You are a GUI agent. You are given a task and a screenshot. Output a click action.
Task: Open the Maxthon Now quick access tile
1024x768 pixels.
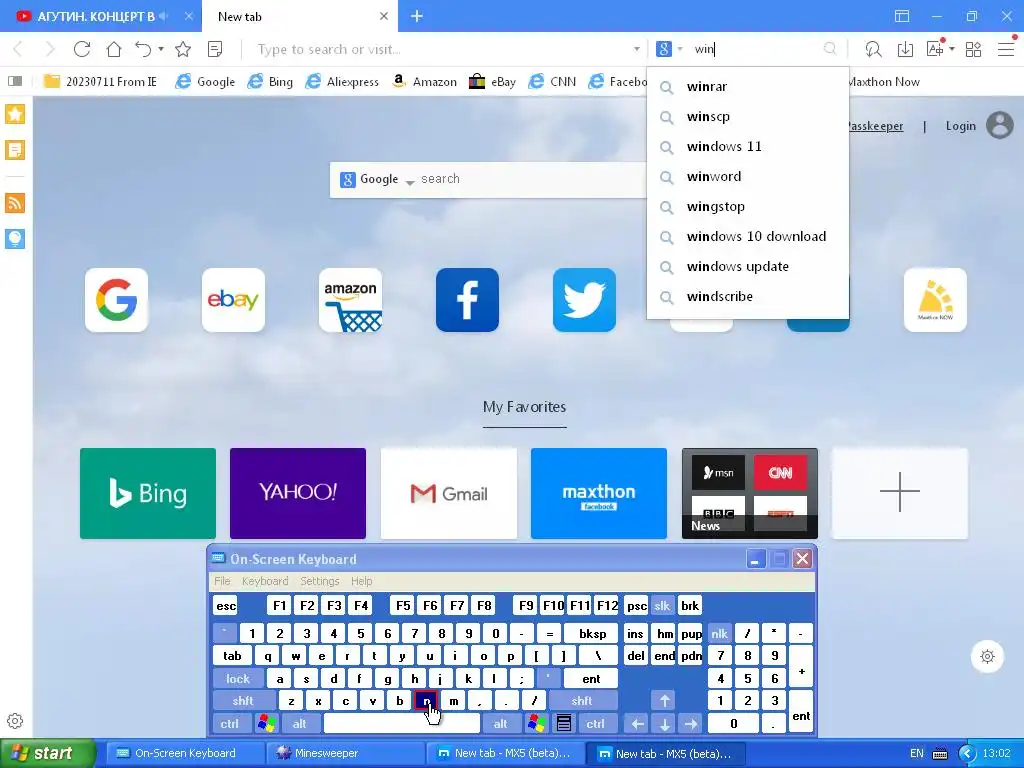pos(935,300)
